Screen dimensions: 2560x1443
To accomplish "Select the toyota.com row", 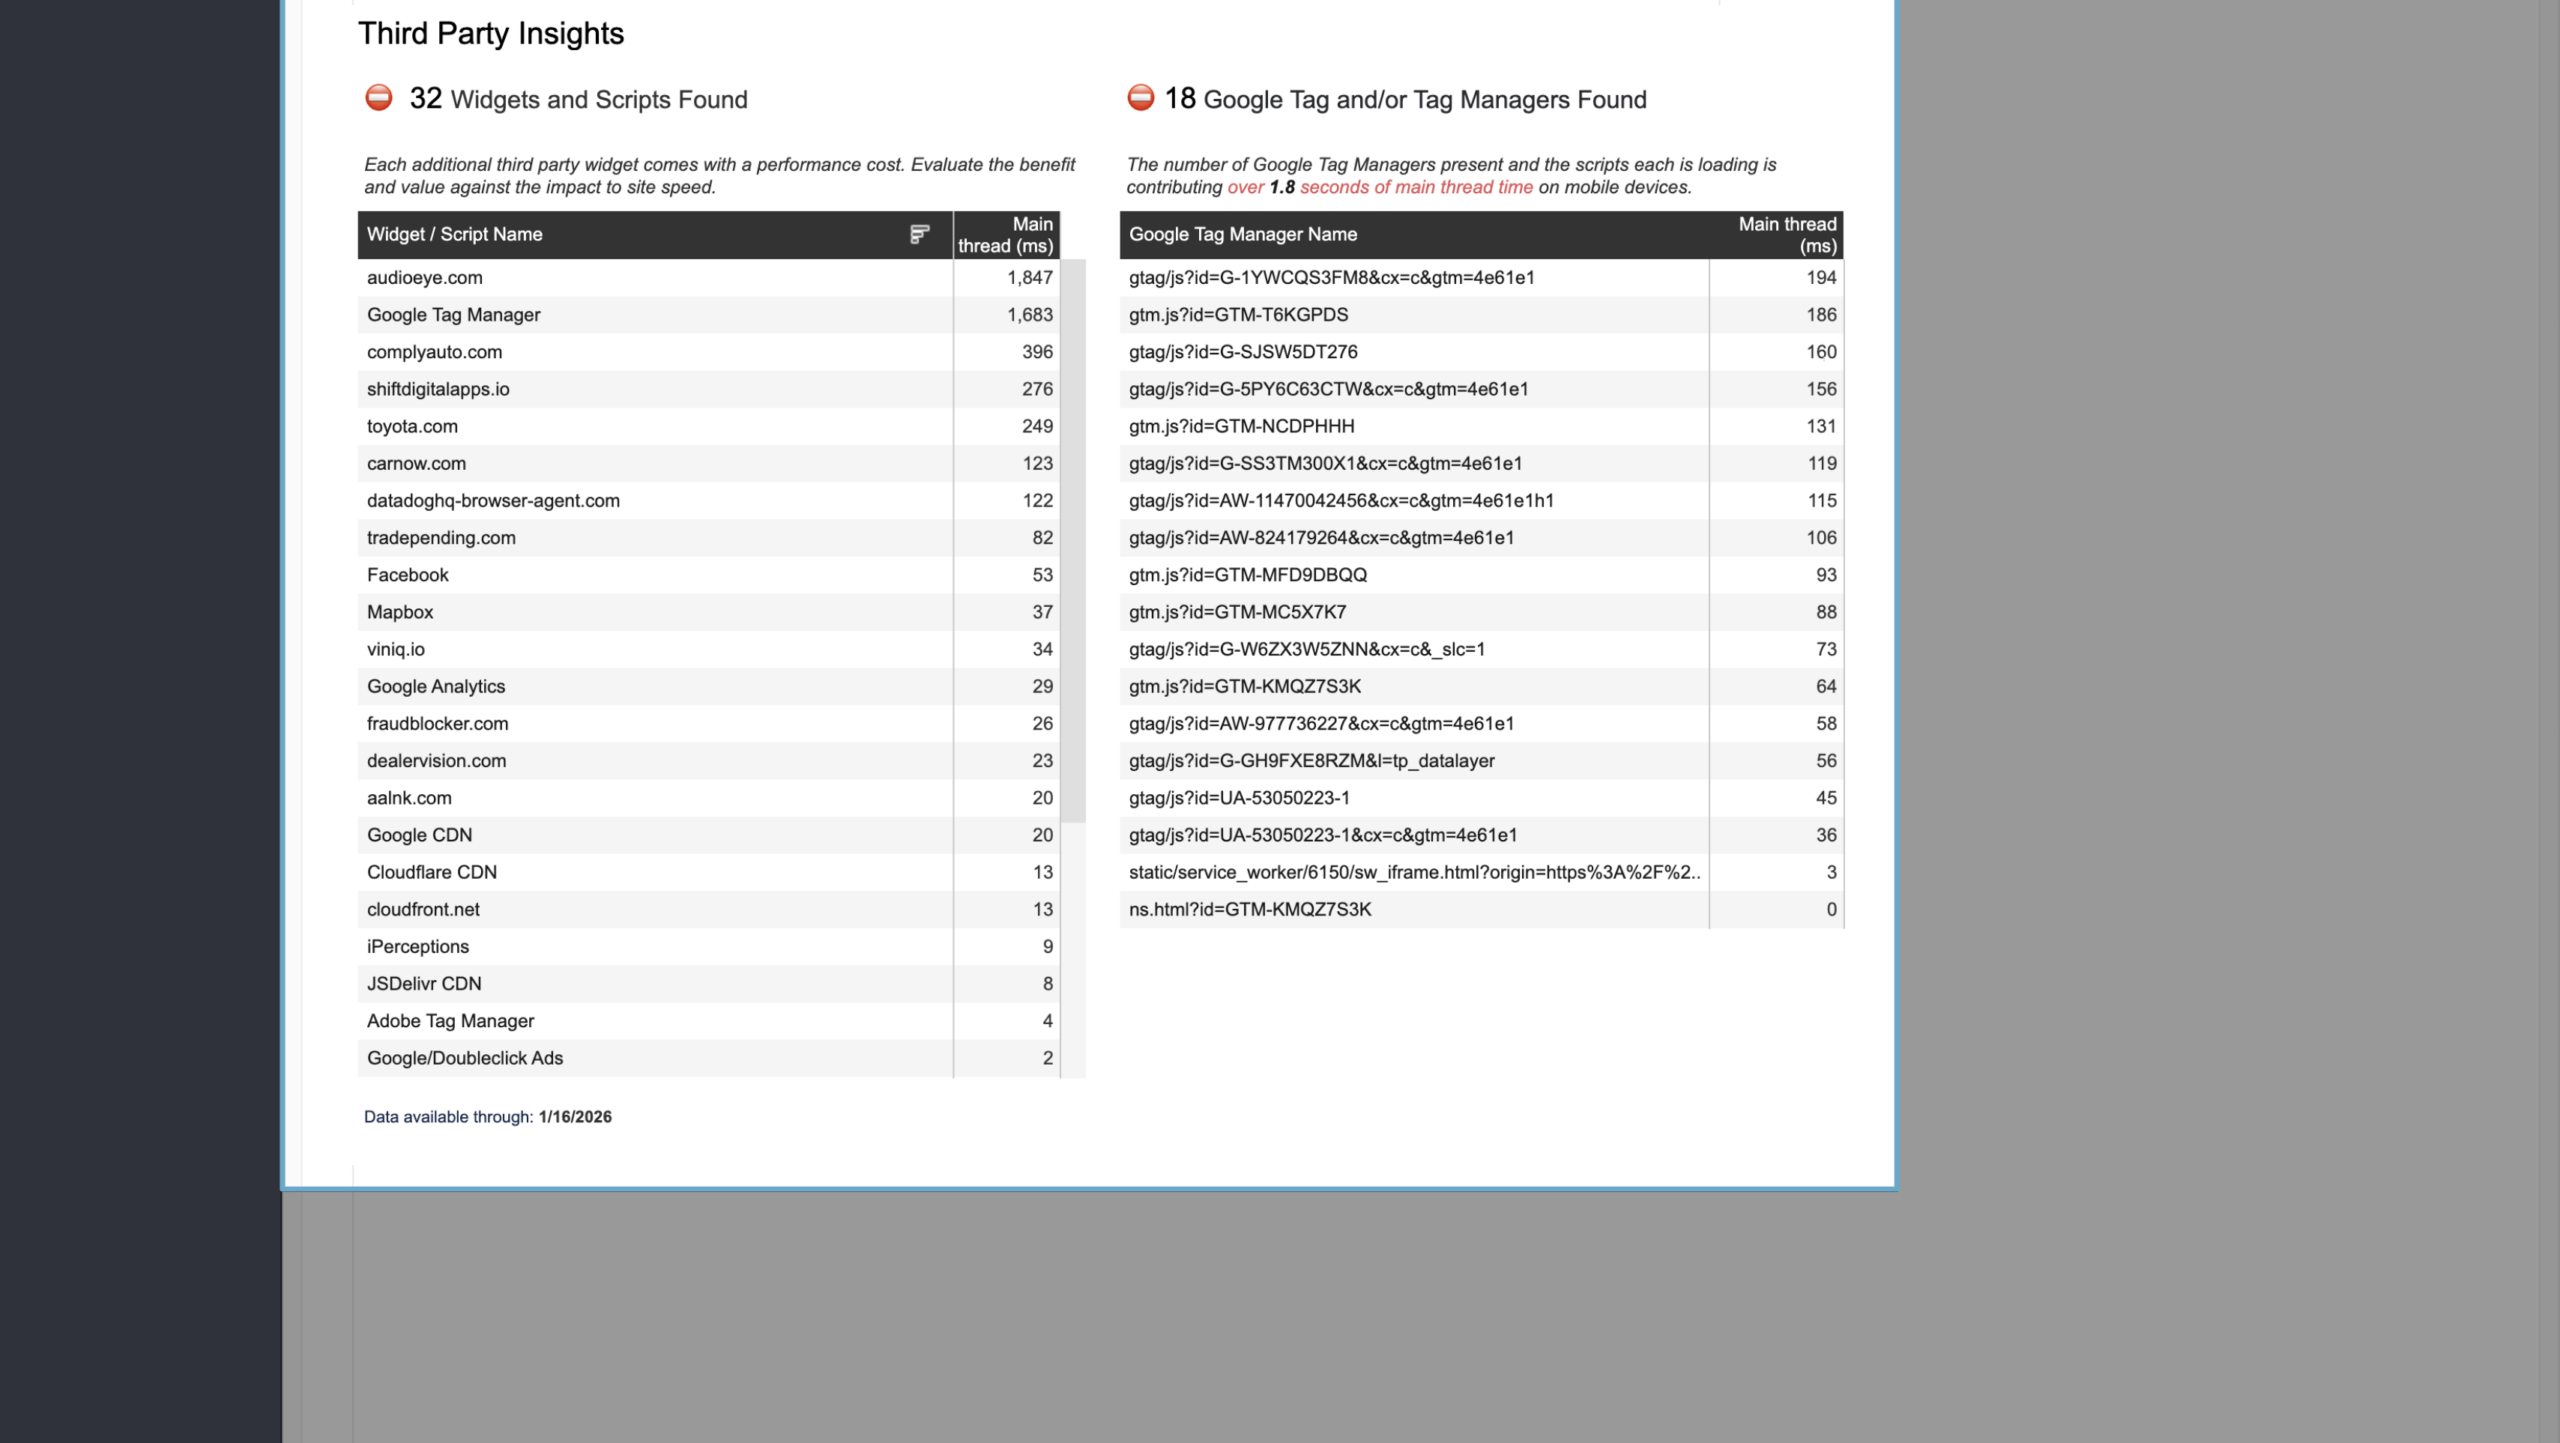I will point(709,426).
